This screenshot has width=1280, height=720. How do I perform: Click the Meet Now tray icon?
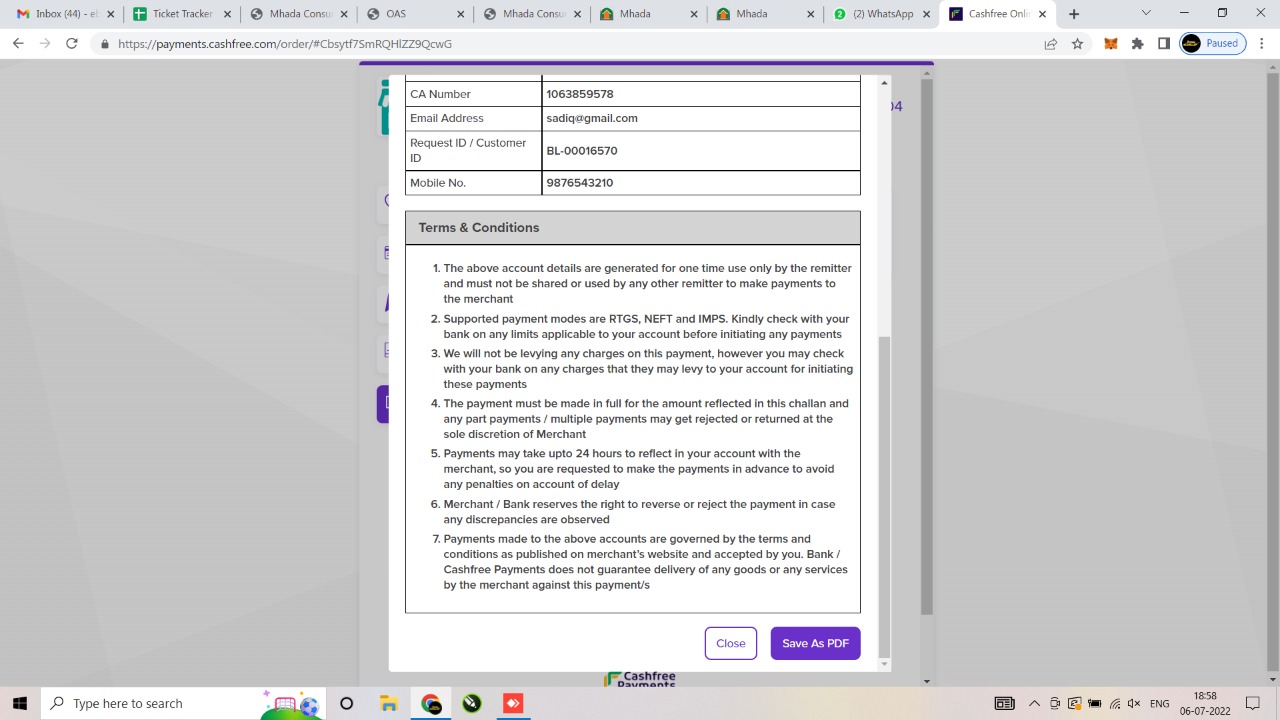pos(1055,704)
